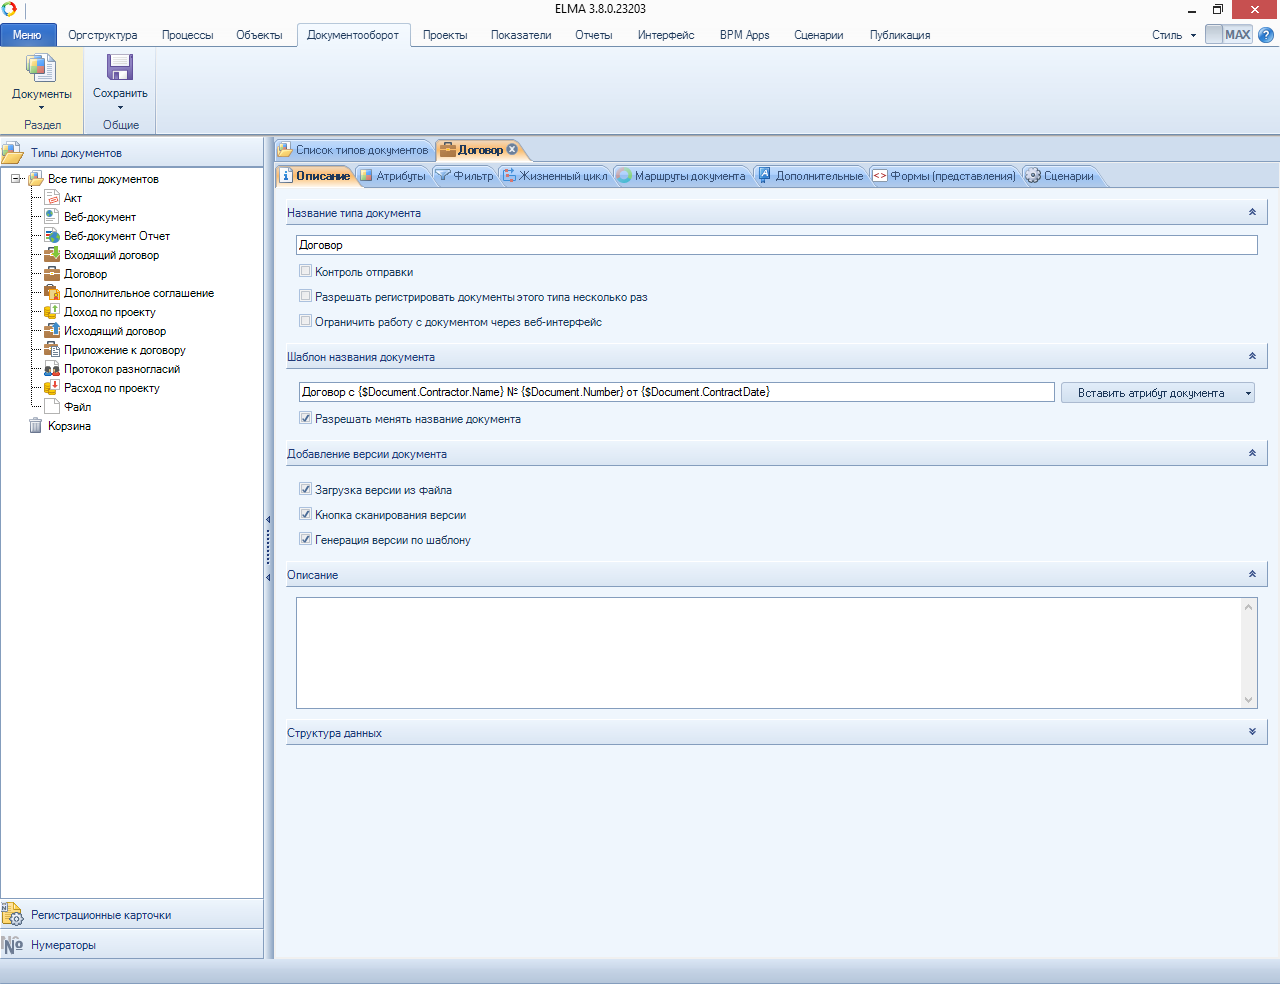Click the Описание text area
This screenshot has height=984, width=1280.
[x=768, y=652]
